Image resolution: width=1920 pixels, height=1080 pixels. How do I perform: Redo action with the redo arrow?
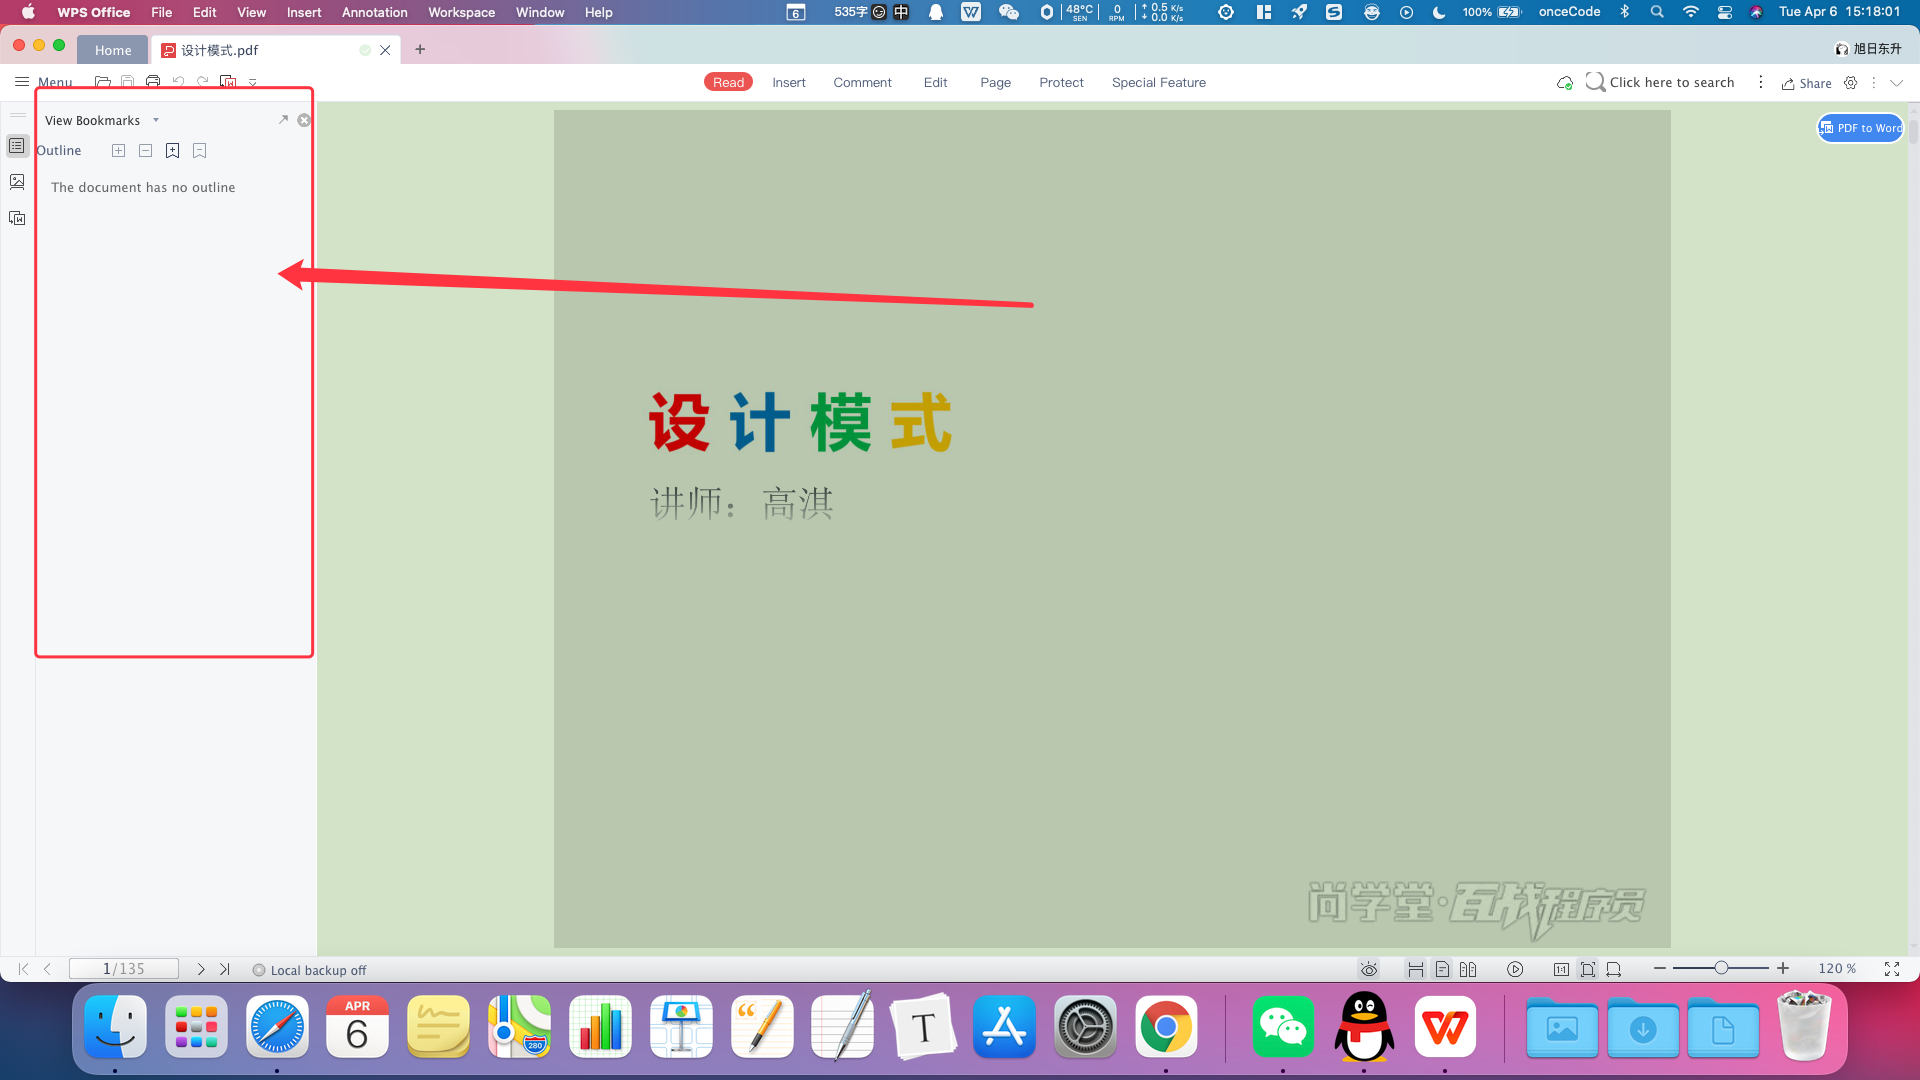click(203, 82)
